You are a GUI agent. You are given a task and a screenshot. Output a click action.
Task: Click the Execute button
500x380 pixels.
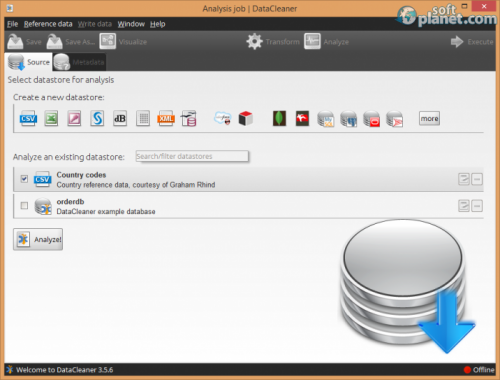472,42
